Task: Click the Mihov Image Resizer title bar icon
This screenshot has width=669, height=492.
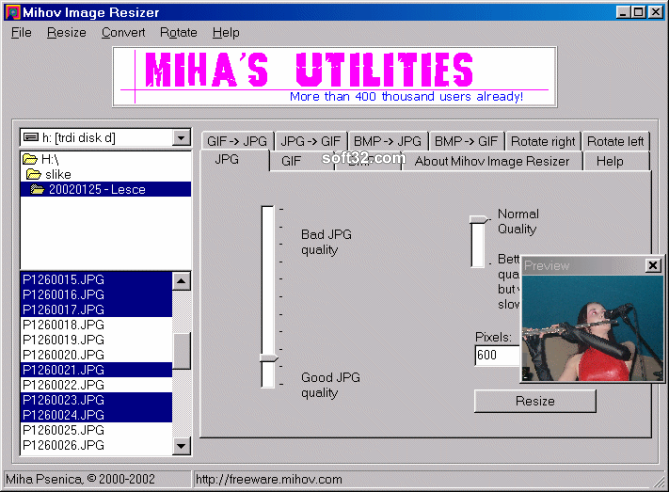Action: click(13, 12)
